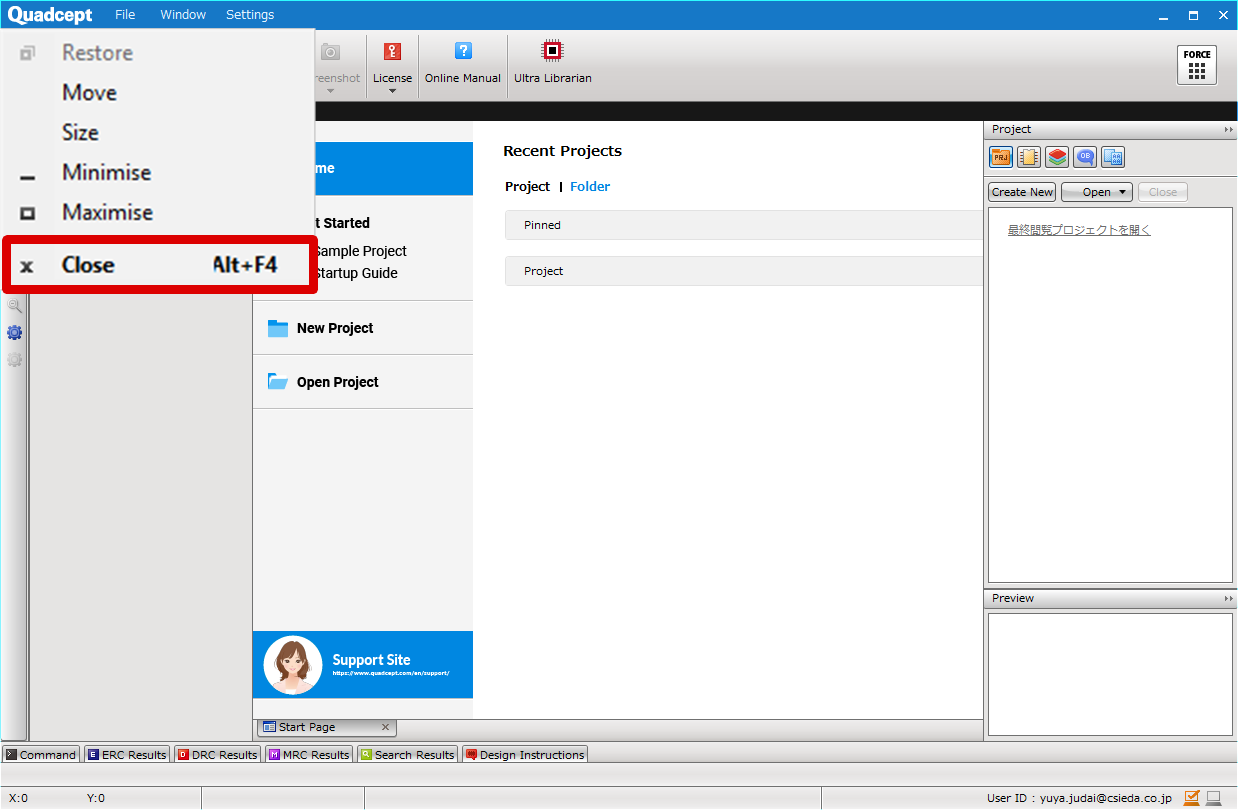The width and height of the screenshot is (1238, 810).
Task: Click the OB speech bubble icon
Action: tap(1085, 157)
